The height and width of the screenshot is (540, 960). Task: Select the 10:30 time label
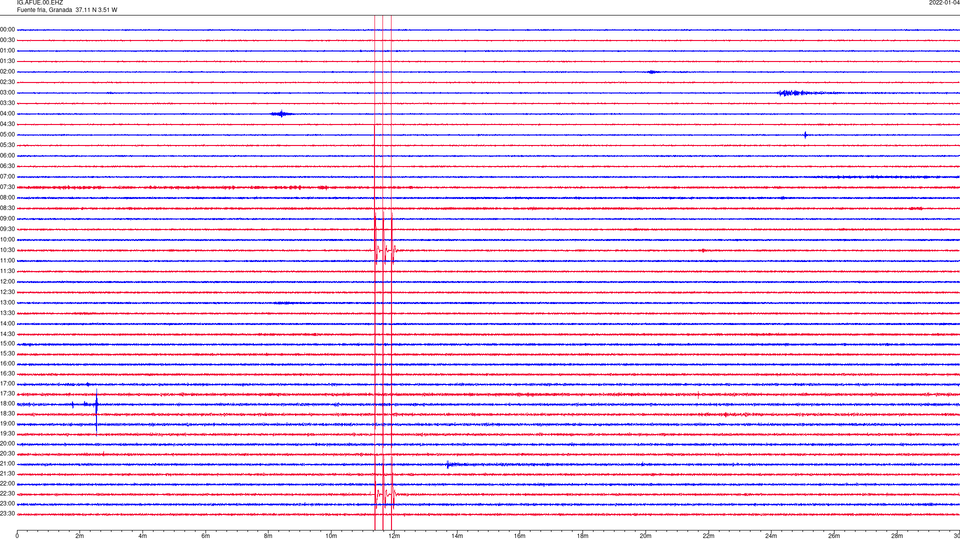[x=7, y=250]
